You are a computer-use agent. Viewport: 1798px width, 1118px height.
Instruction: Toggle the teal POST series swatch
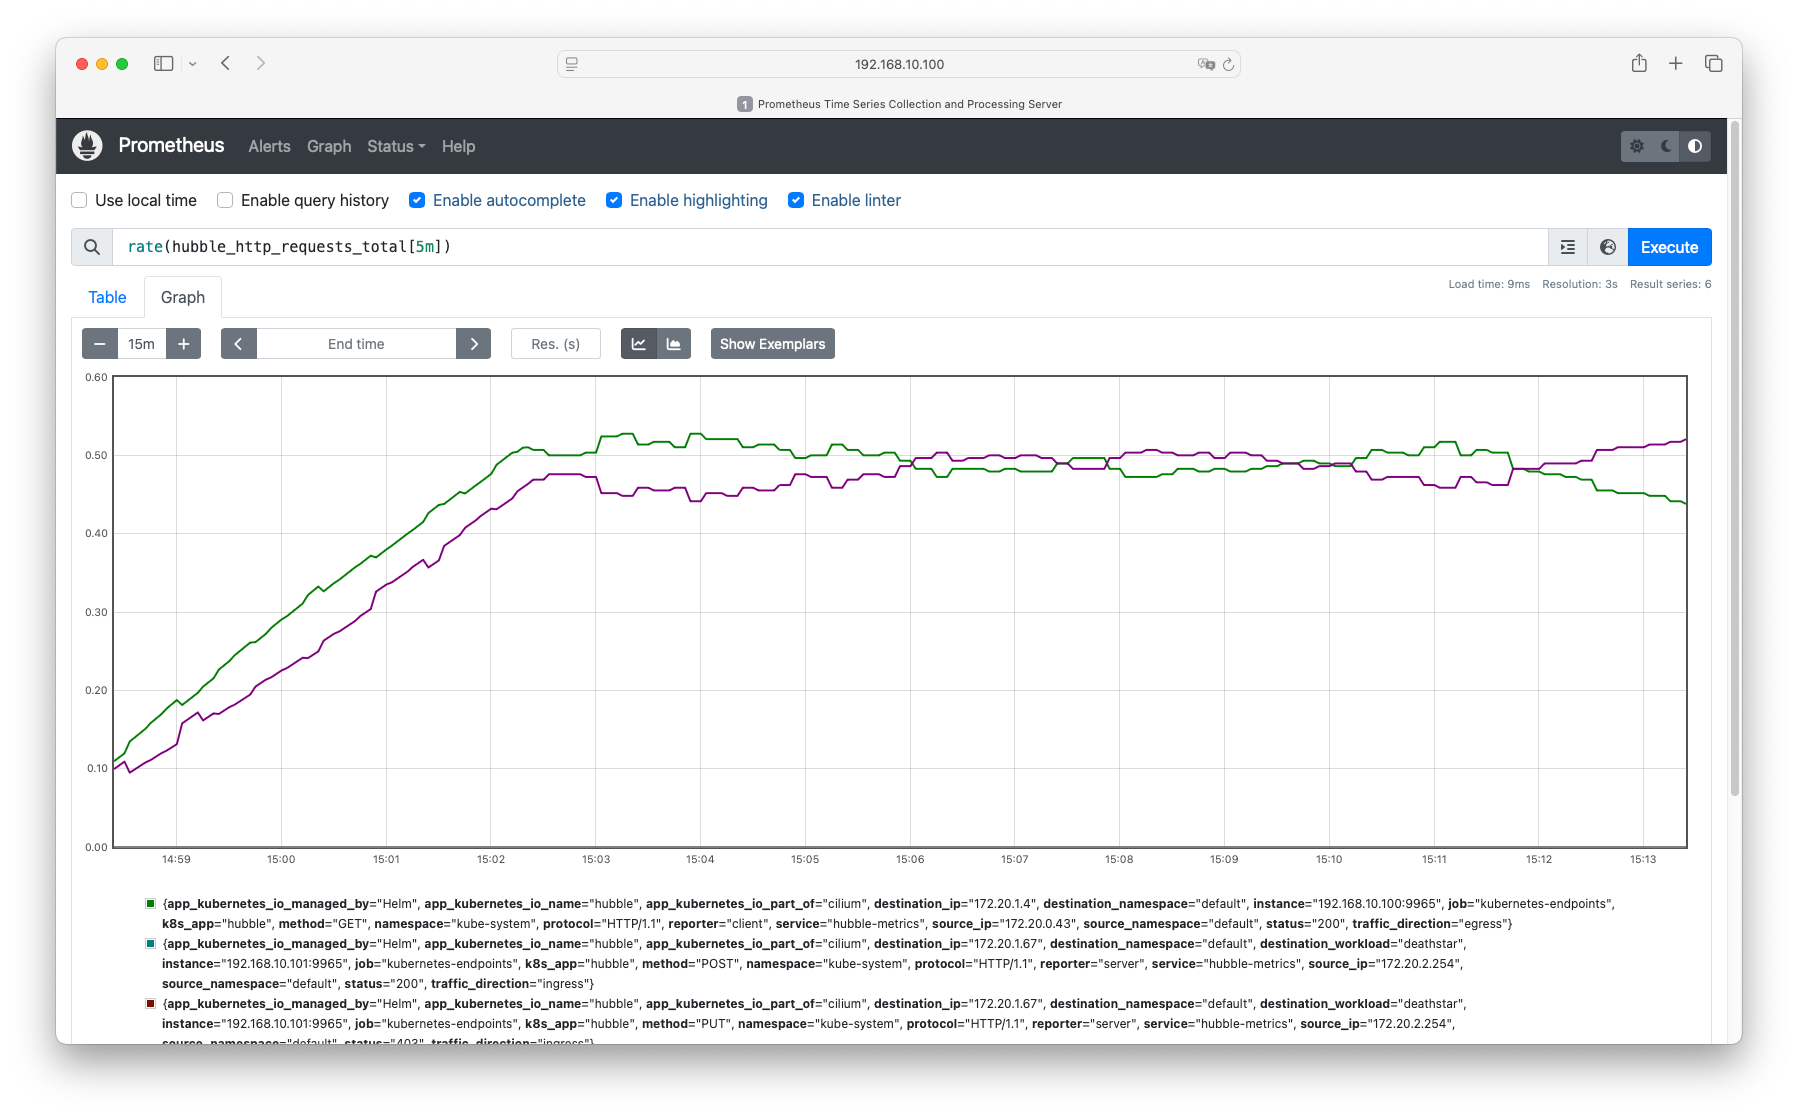click(151, 944)
